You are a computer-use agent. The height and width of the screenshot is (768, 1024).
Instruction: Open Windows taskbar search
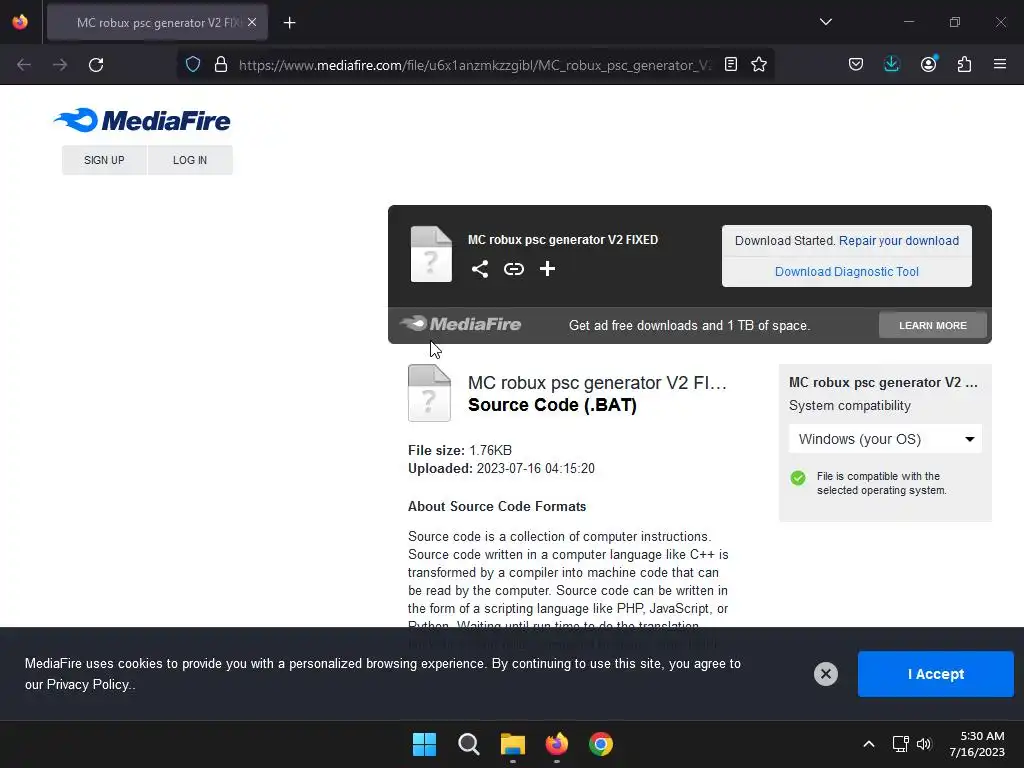point(469,744)
